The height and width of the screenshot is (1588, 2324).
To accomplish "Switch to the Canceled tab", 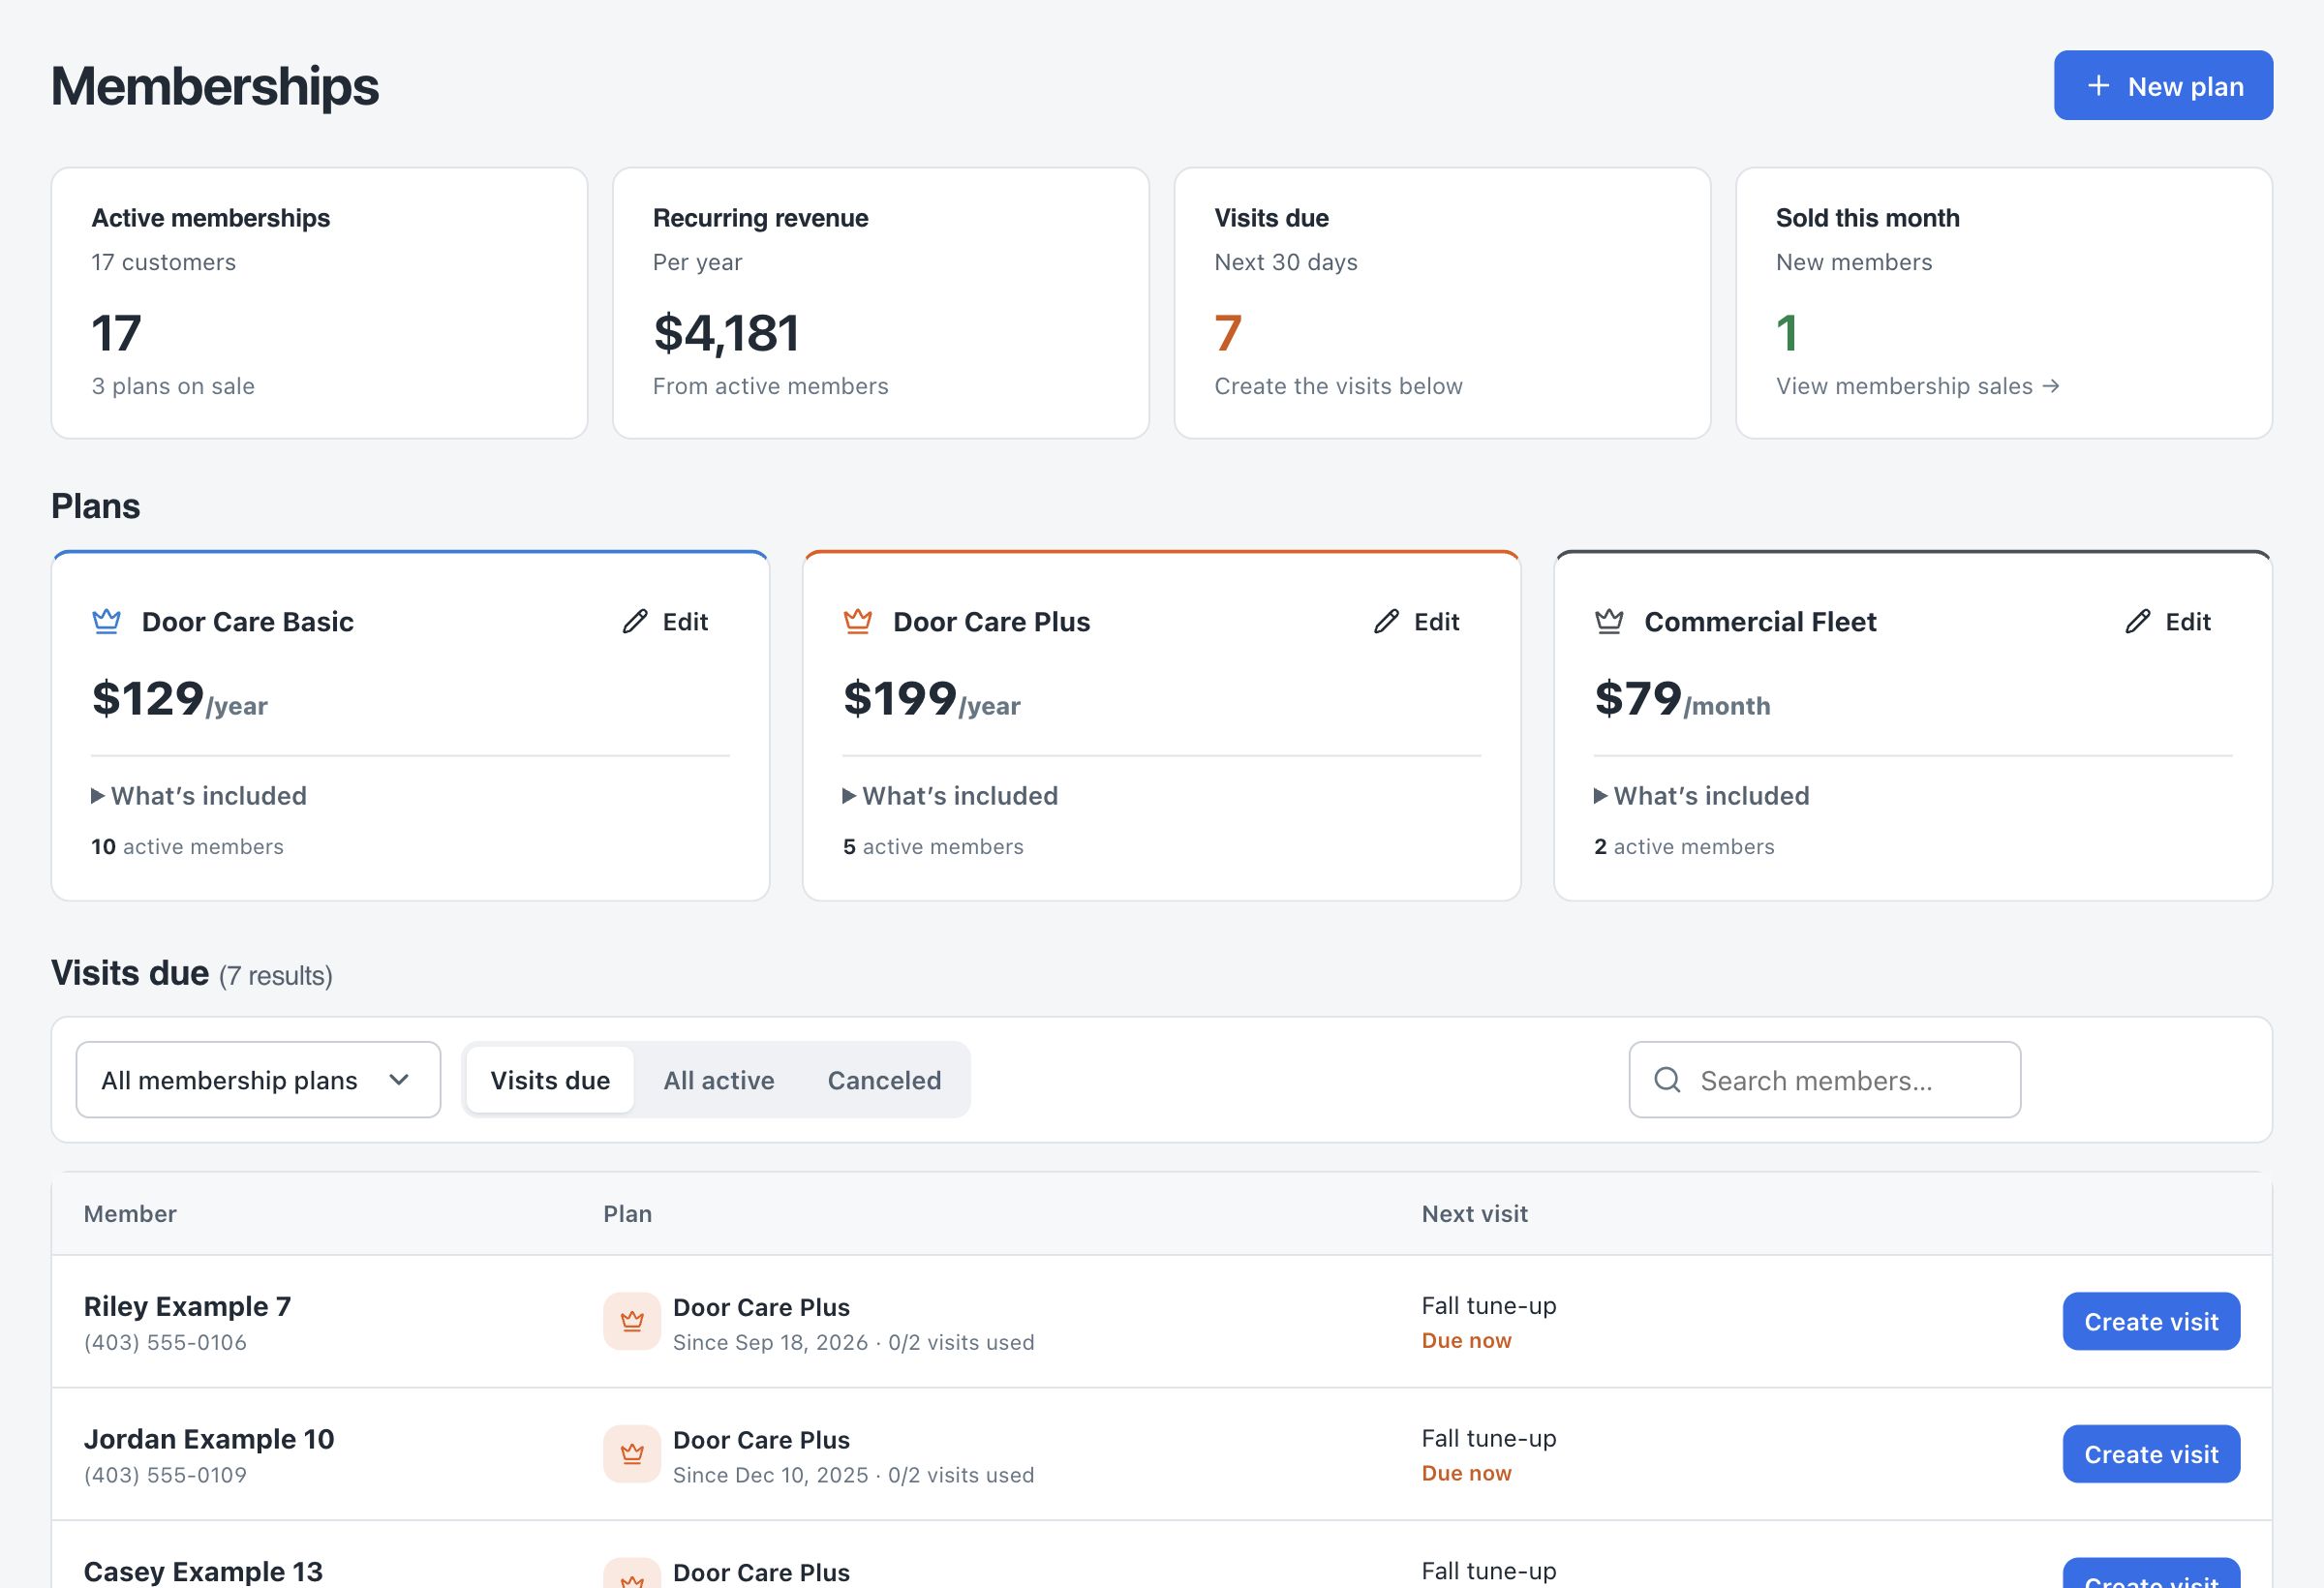I will (x=885, y=1080).
